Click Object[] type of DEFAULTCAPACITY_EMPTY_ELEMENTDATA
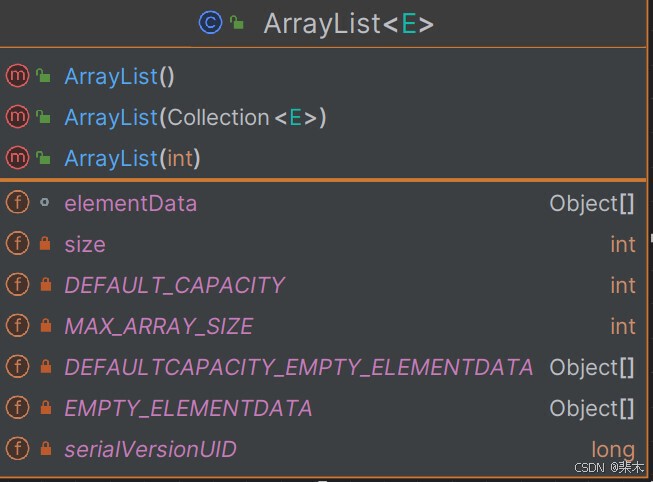The width and height of the screenshot is (653, 482). 592,368
